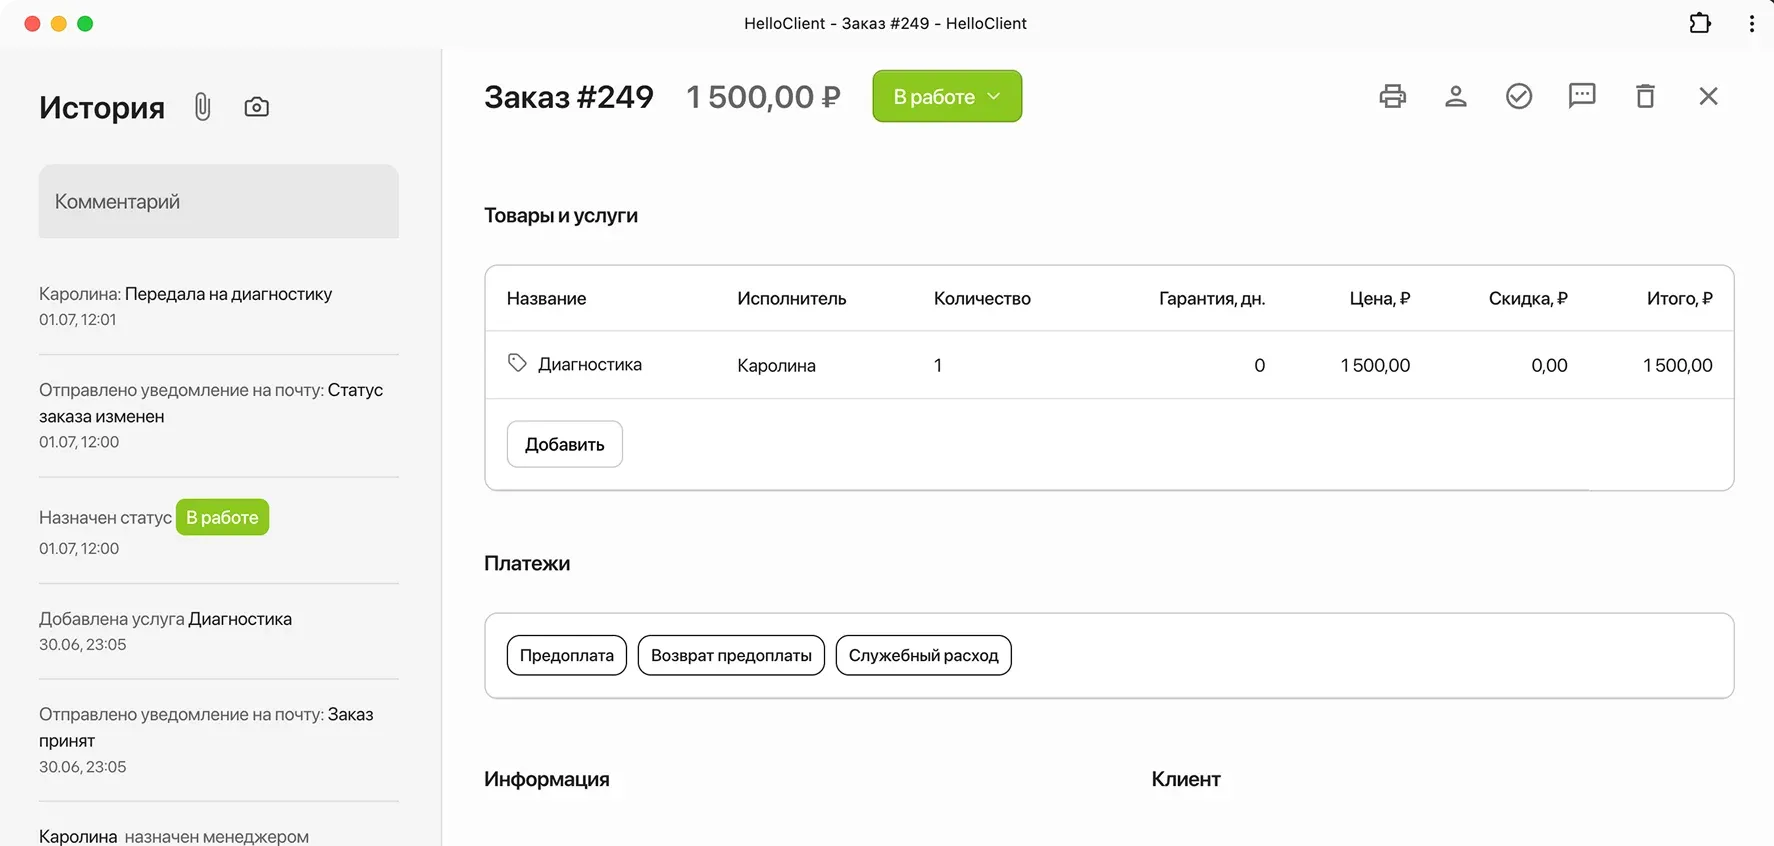Click the В работе status badge in history
The image size is (1774, 846).
point(222,517)
